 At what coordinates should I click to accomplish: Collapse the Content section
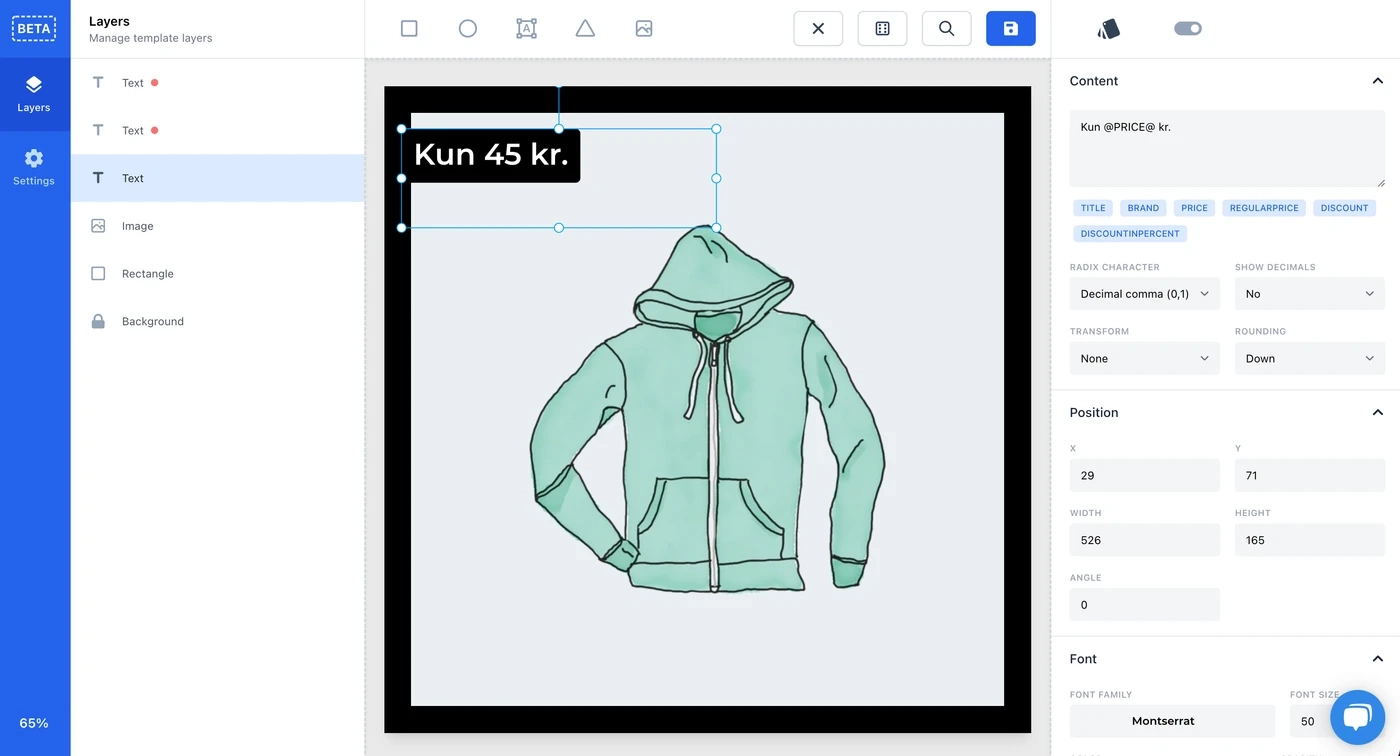[x=1377, y=81]
